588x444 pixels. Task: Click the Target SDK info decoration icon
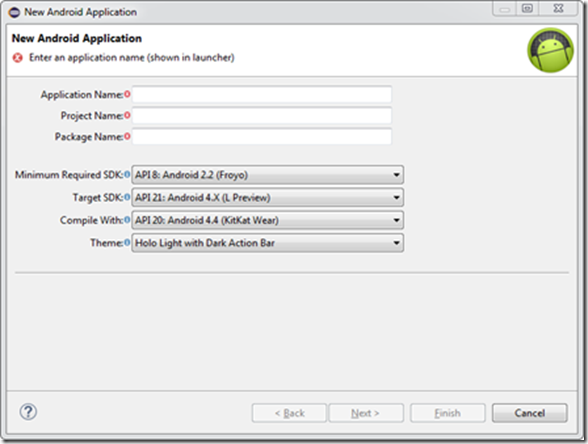127,196
